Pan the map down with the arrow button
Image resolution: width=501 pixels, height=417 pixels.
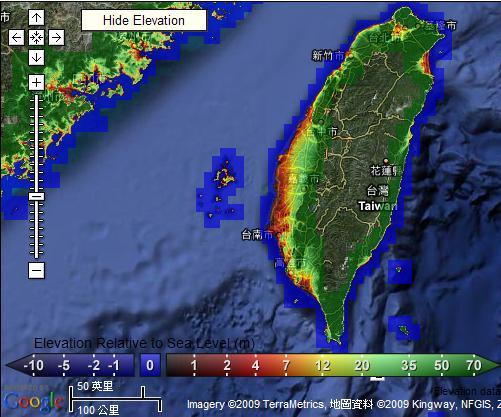click(36, 58)
